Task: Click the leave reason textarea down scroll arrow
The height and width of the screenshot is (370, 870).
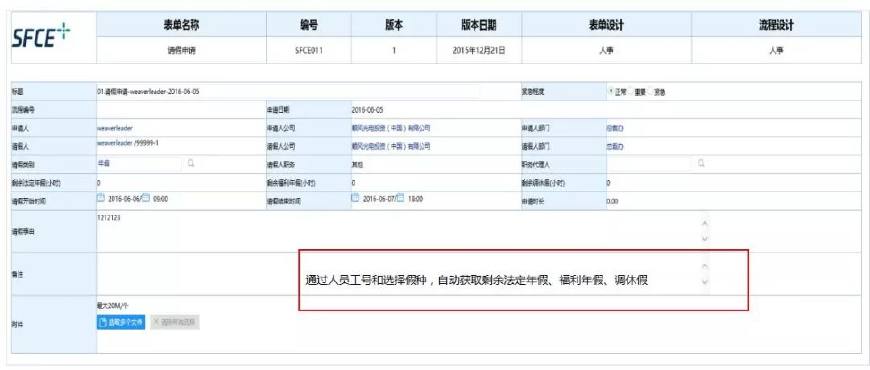Action: point(705,239)
